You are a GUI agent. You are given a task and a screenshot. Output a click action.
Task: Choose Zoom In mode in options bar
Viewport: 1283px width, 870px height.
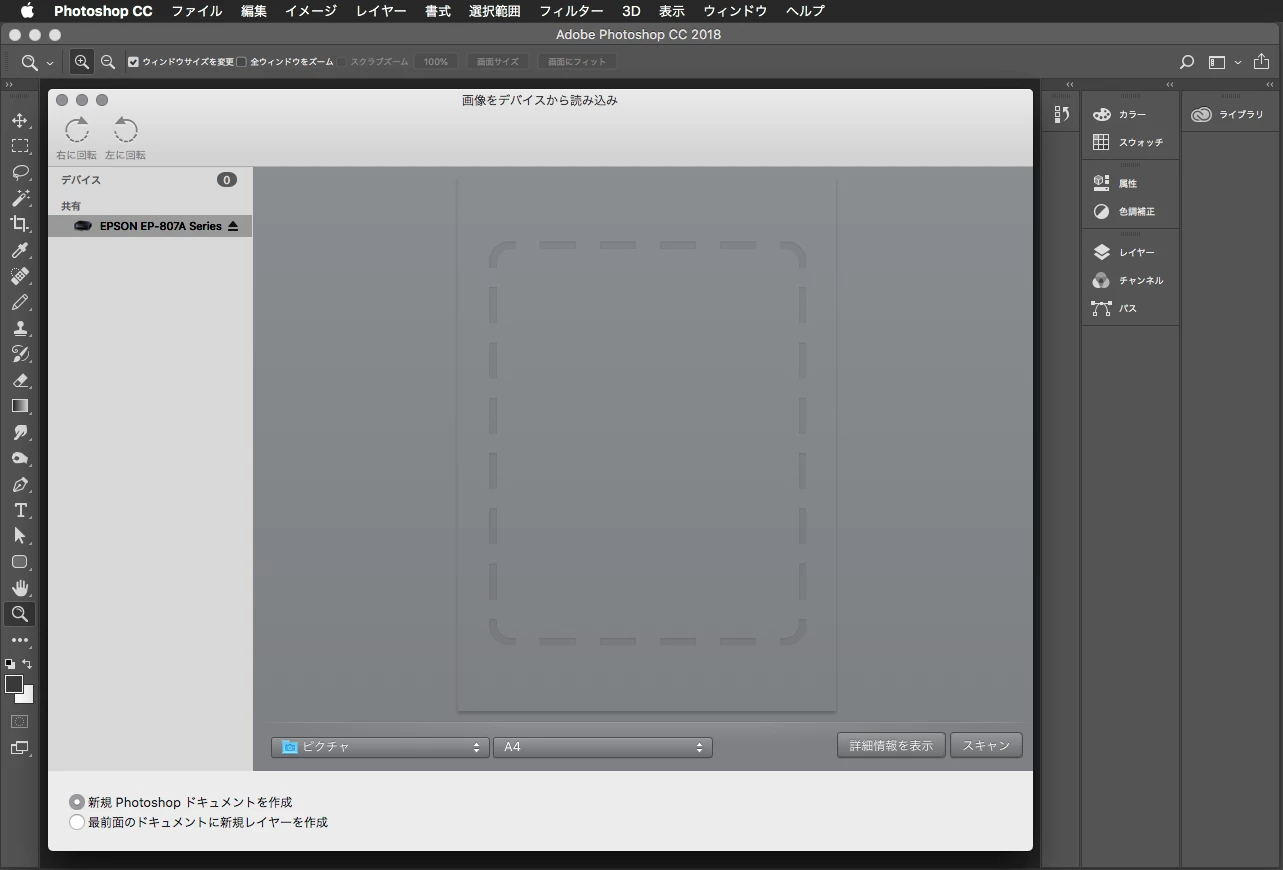82,62
